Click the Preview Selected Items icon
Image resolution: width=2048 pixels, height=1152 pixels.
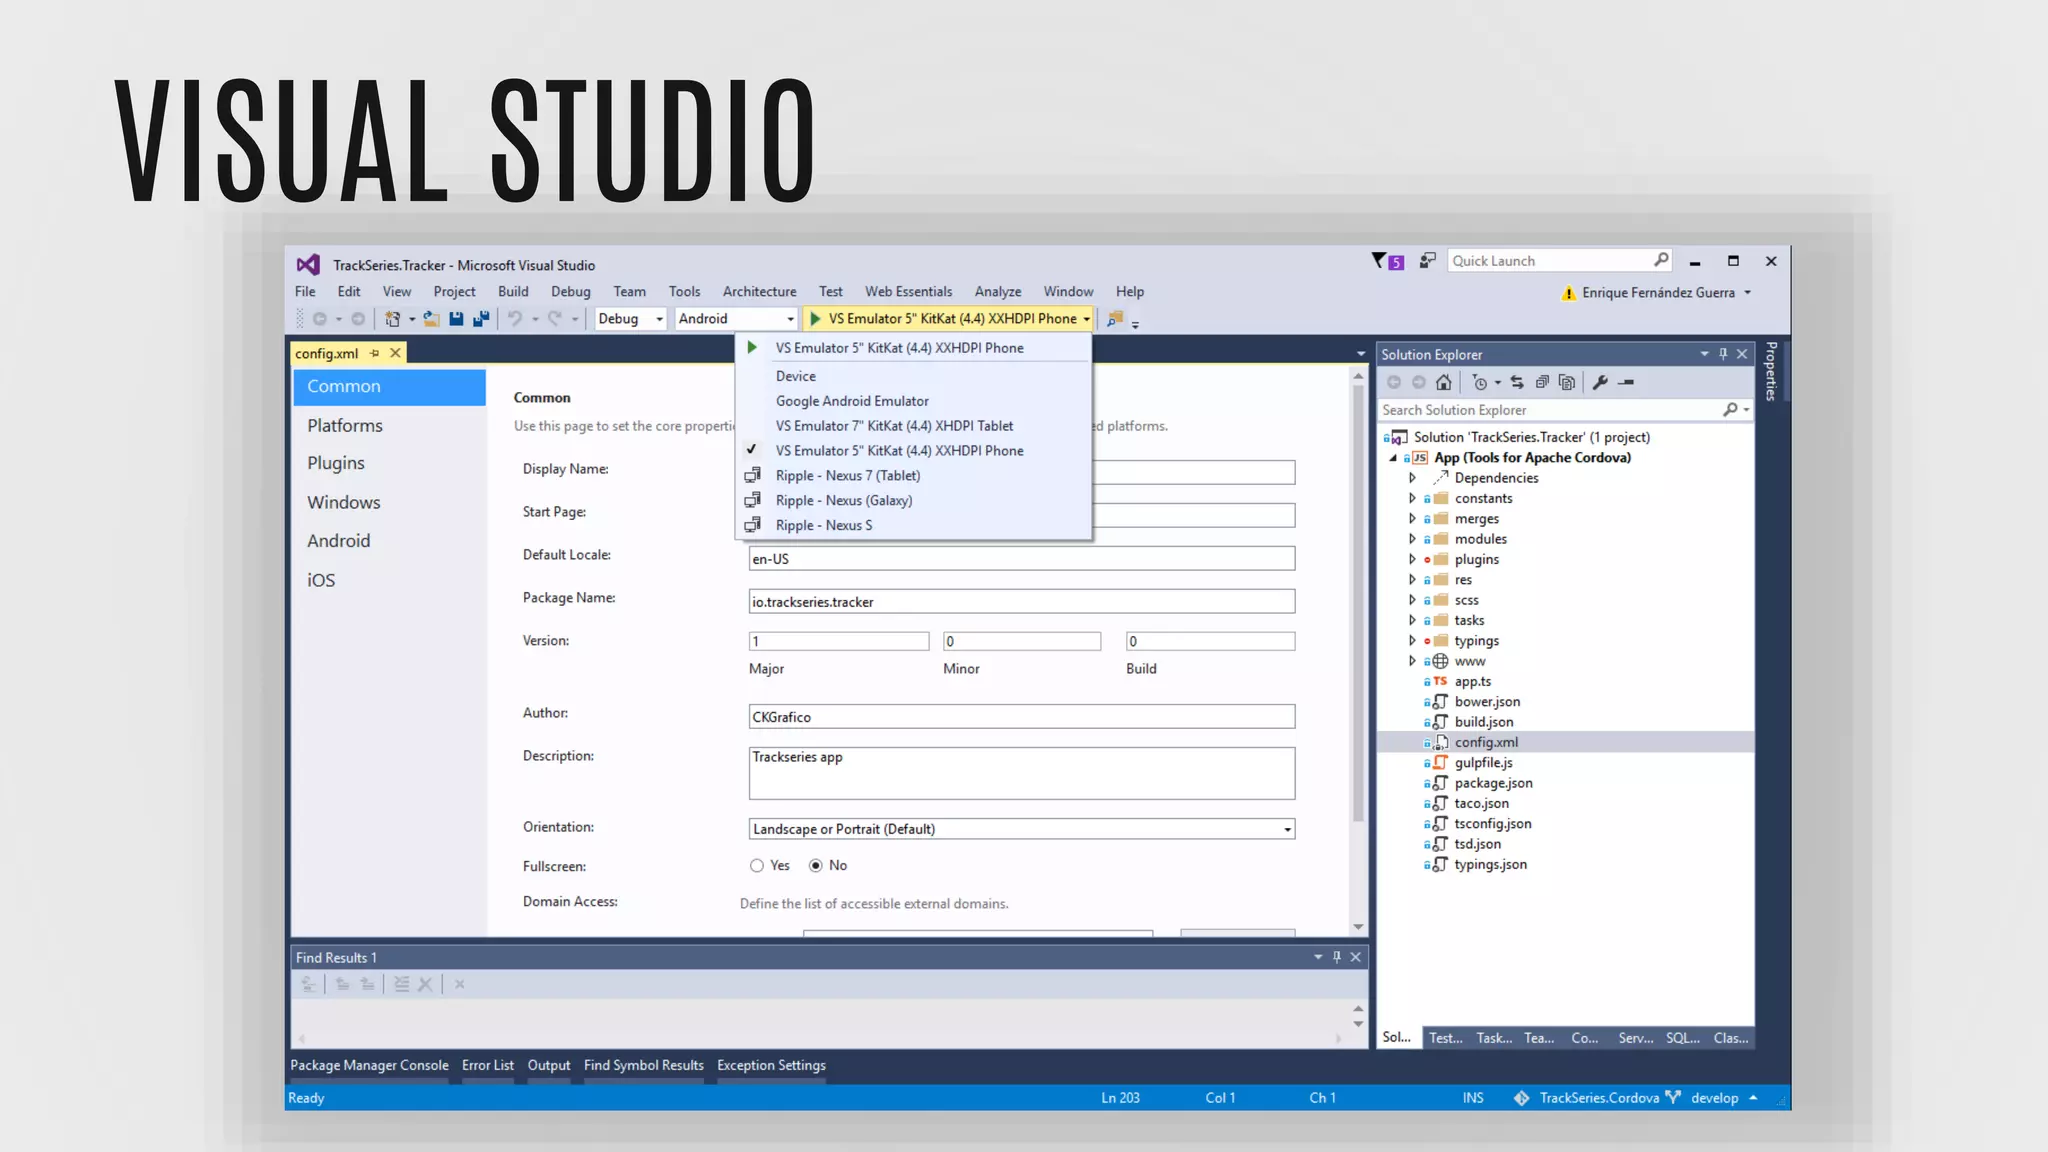click(1626, 382)
